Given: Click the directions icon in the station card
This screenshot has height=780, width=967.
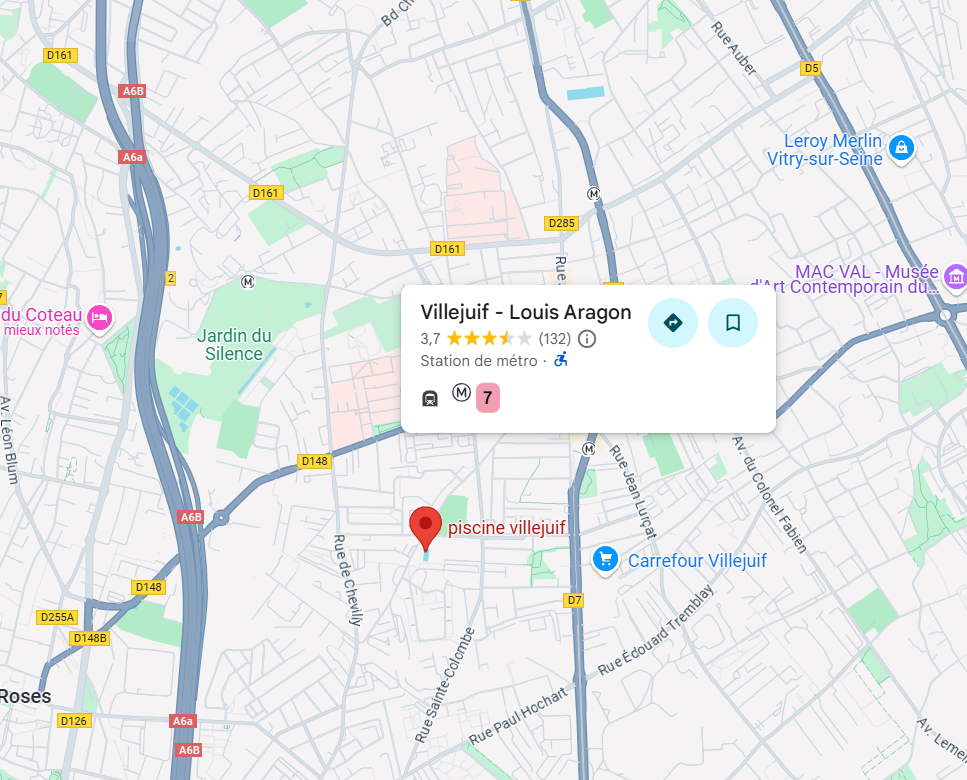Looking at the screenshot, I should point(673,322).
